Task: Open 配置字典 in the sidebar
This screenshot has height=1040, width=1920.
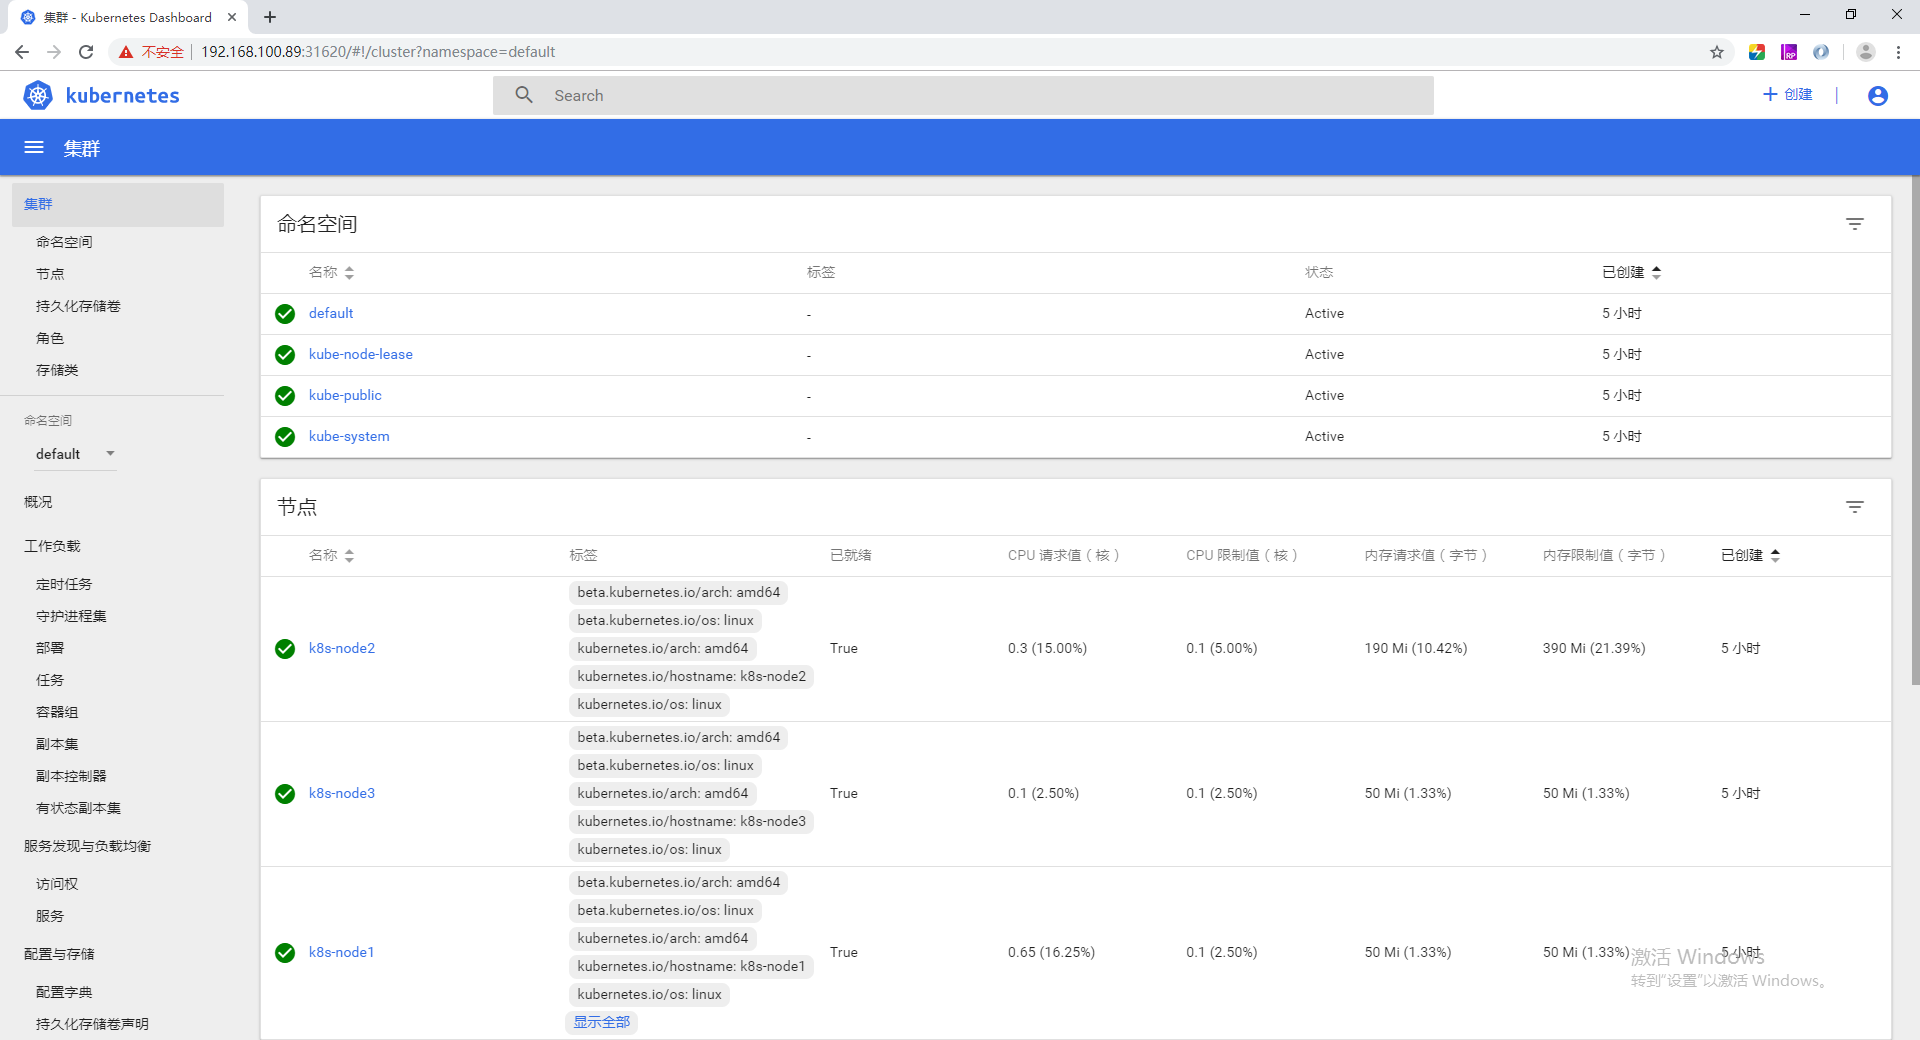Action: coord(64,992)
